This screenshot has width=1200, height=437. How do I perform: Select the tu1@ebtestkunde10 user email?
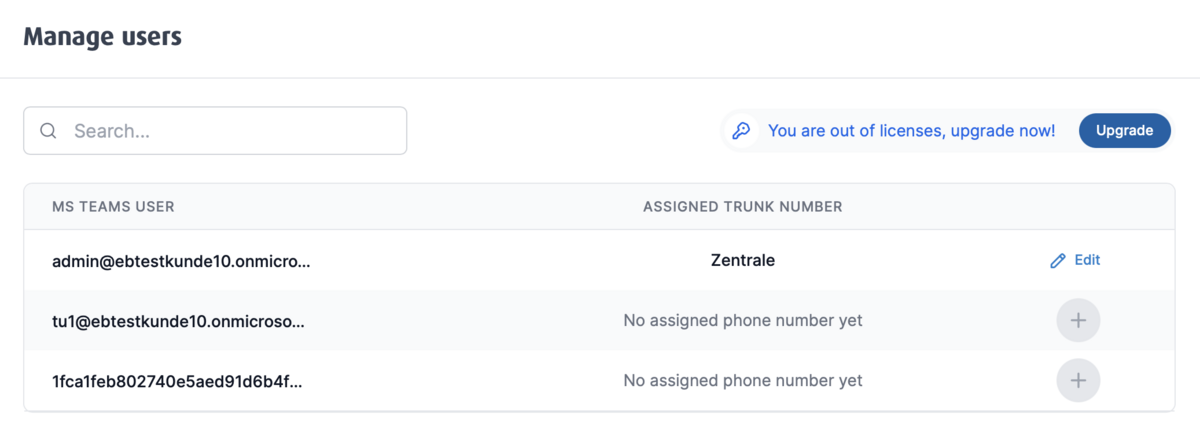[178, 321]
